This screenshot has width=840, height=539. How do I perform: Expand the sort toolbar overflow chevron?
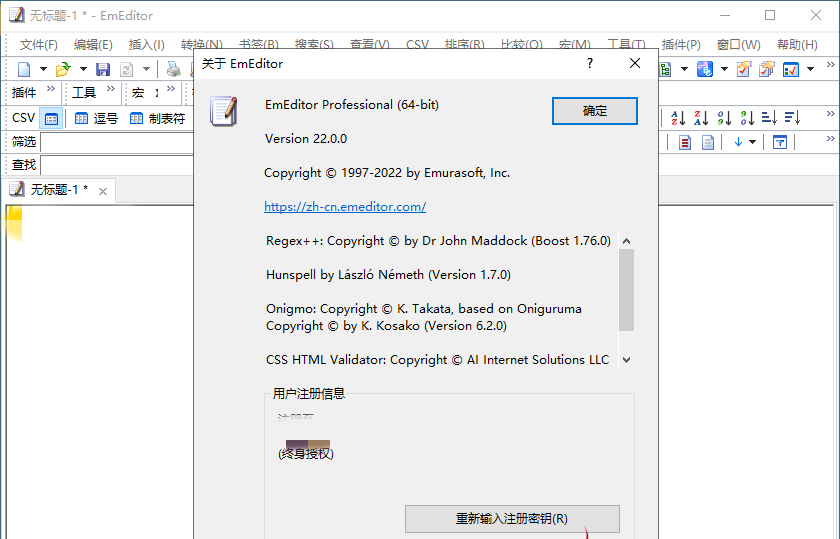point(830,114)
